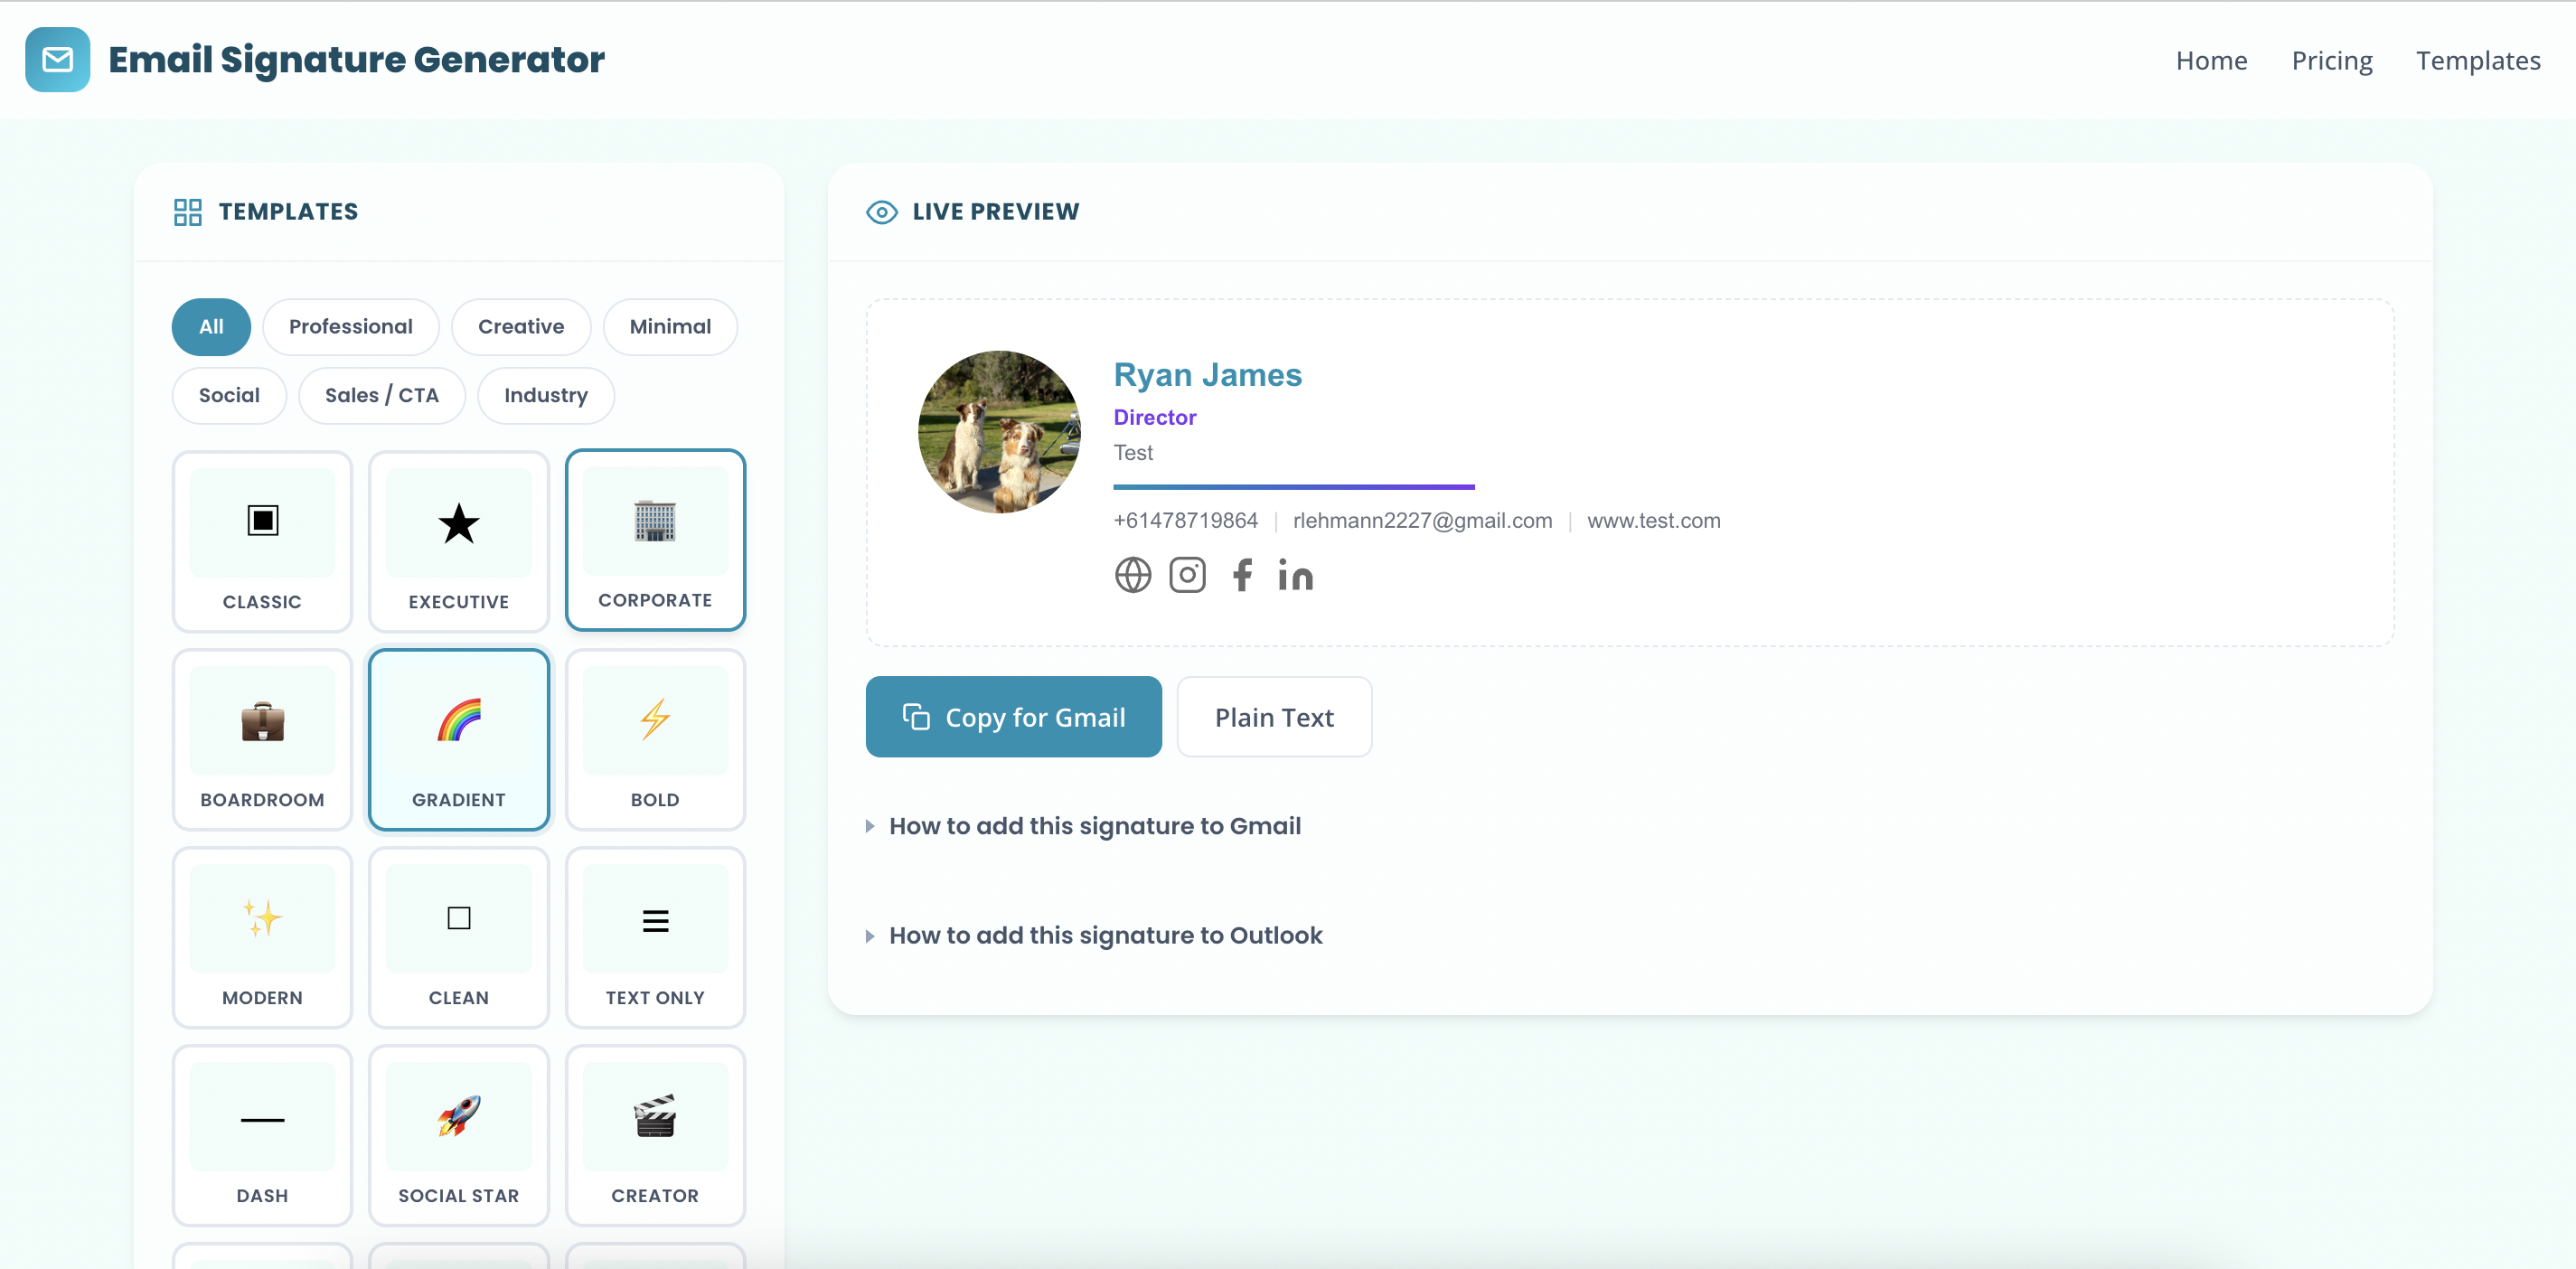Select the All template filter
This screenshot has height=1269, width=2576.
(211, 327)
